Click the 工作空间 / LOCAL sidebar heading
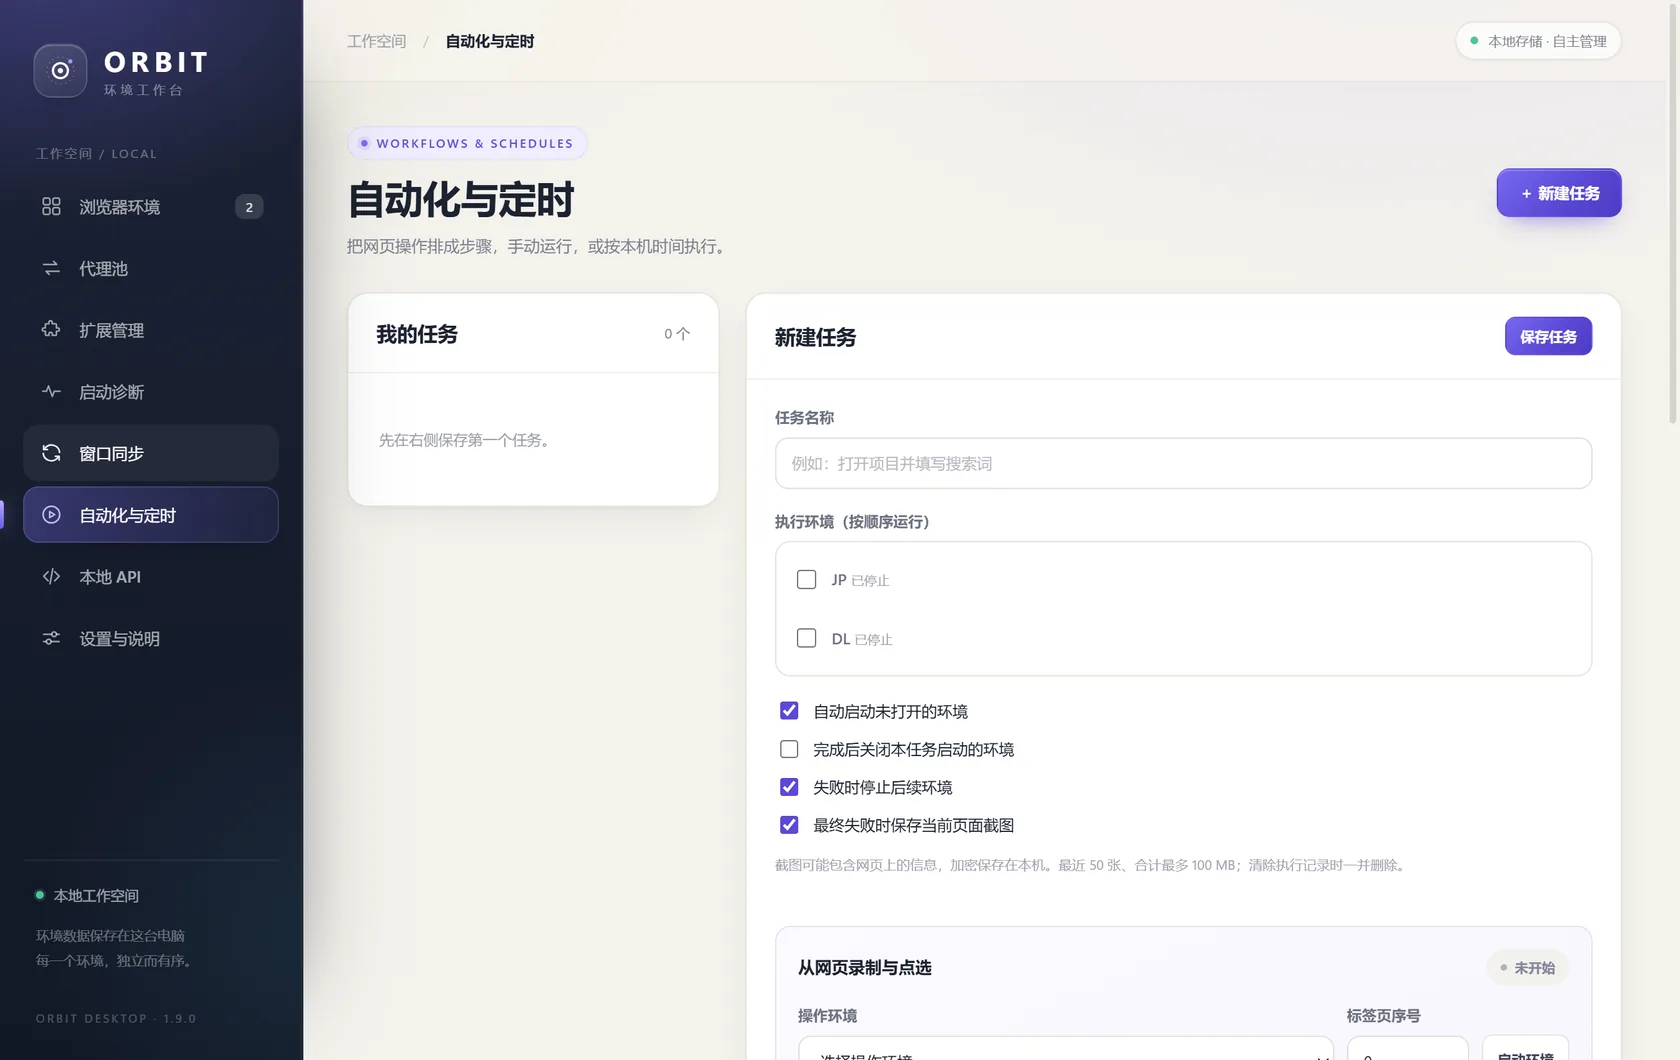 pos(96,154)
